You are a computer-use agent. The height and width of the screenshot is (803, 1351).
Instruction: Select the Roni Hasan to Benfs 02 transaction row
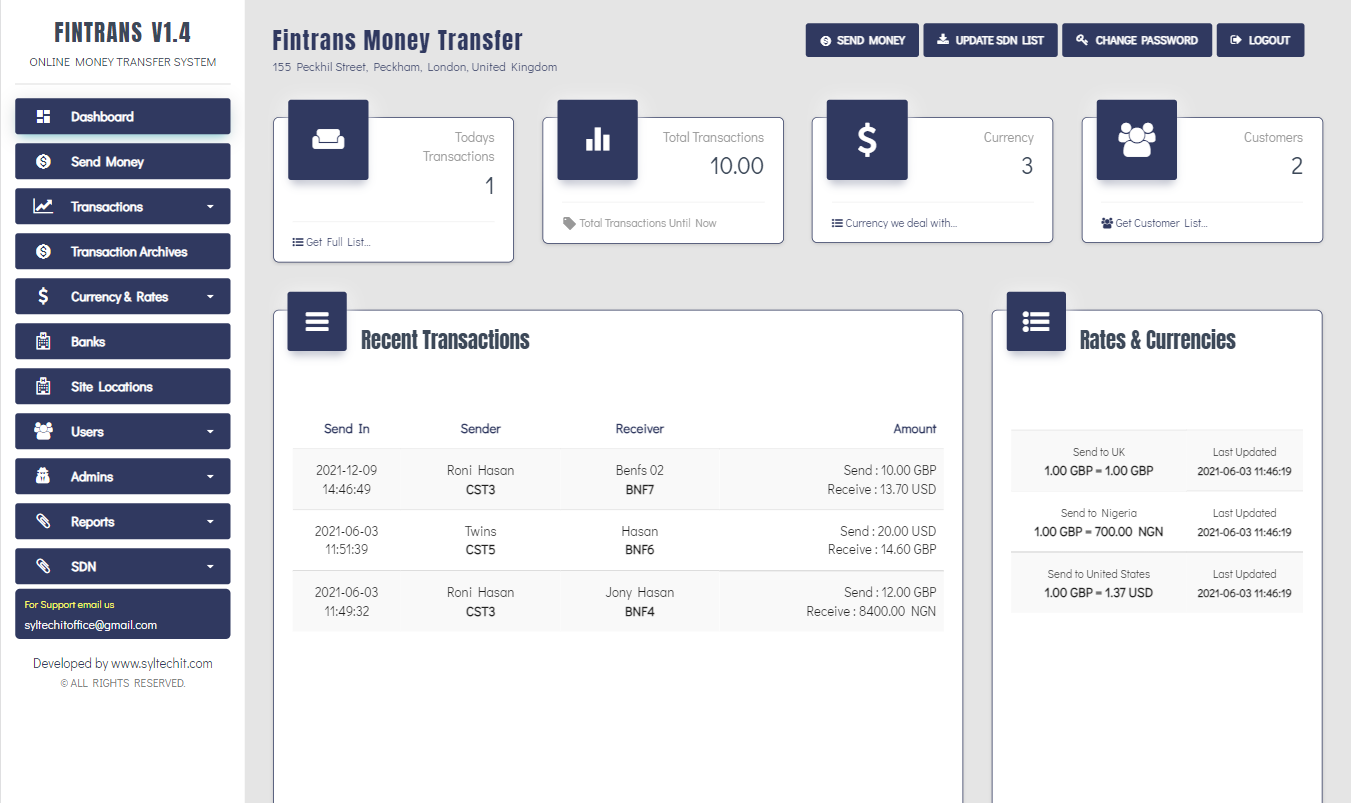click(617, 480)
